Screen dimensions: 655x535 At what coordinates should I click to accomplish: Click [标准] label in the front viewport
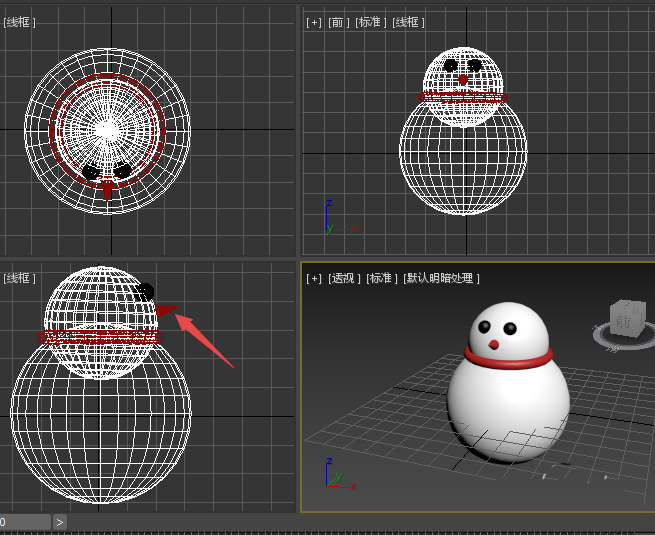coord(370,22)
